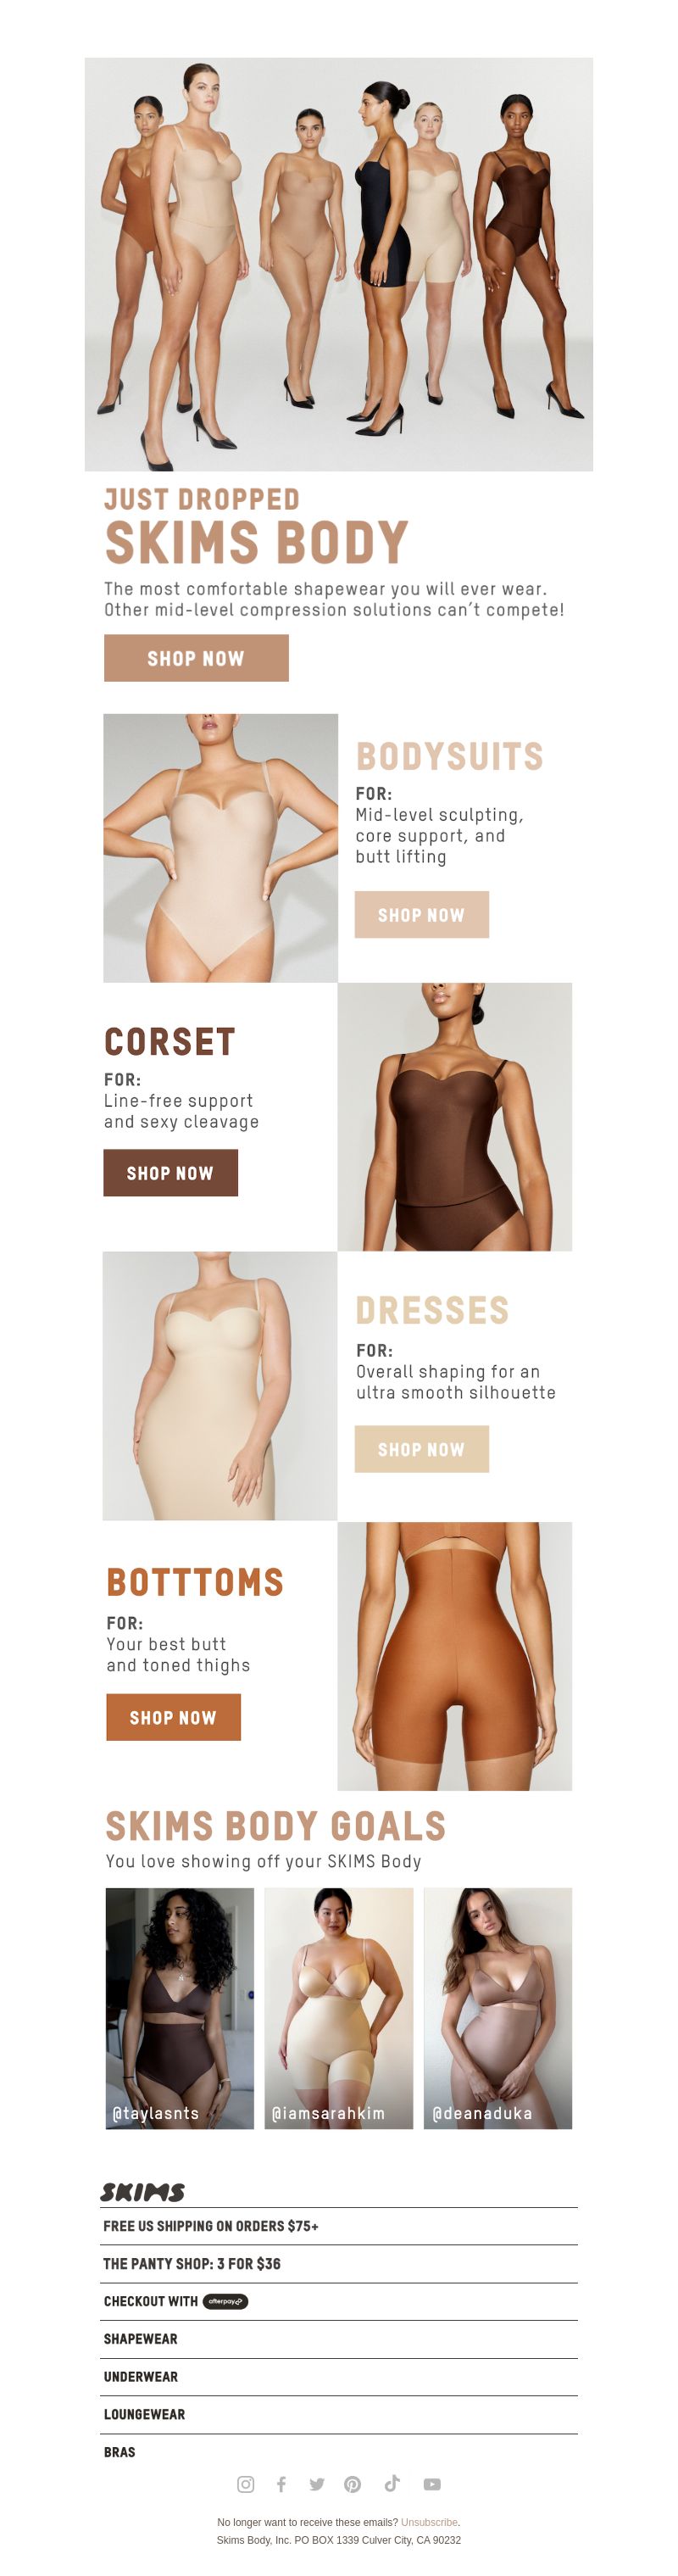The image size is (678, 2576).
Task: Open the Facebook social icon
Action: [x=281, y=2484]
